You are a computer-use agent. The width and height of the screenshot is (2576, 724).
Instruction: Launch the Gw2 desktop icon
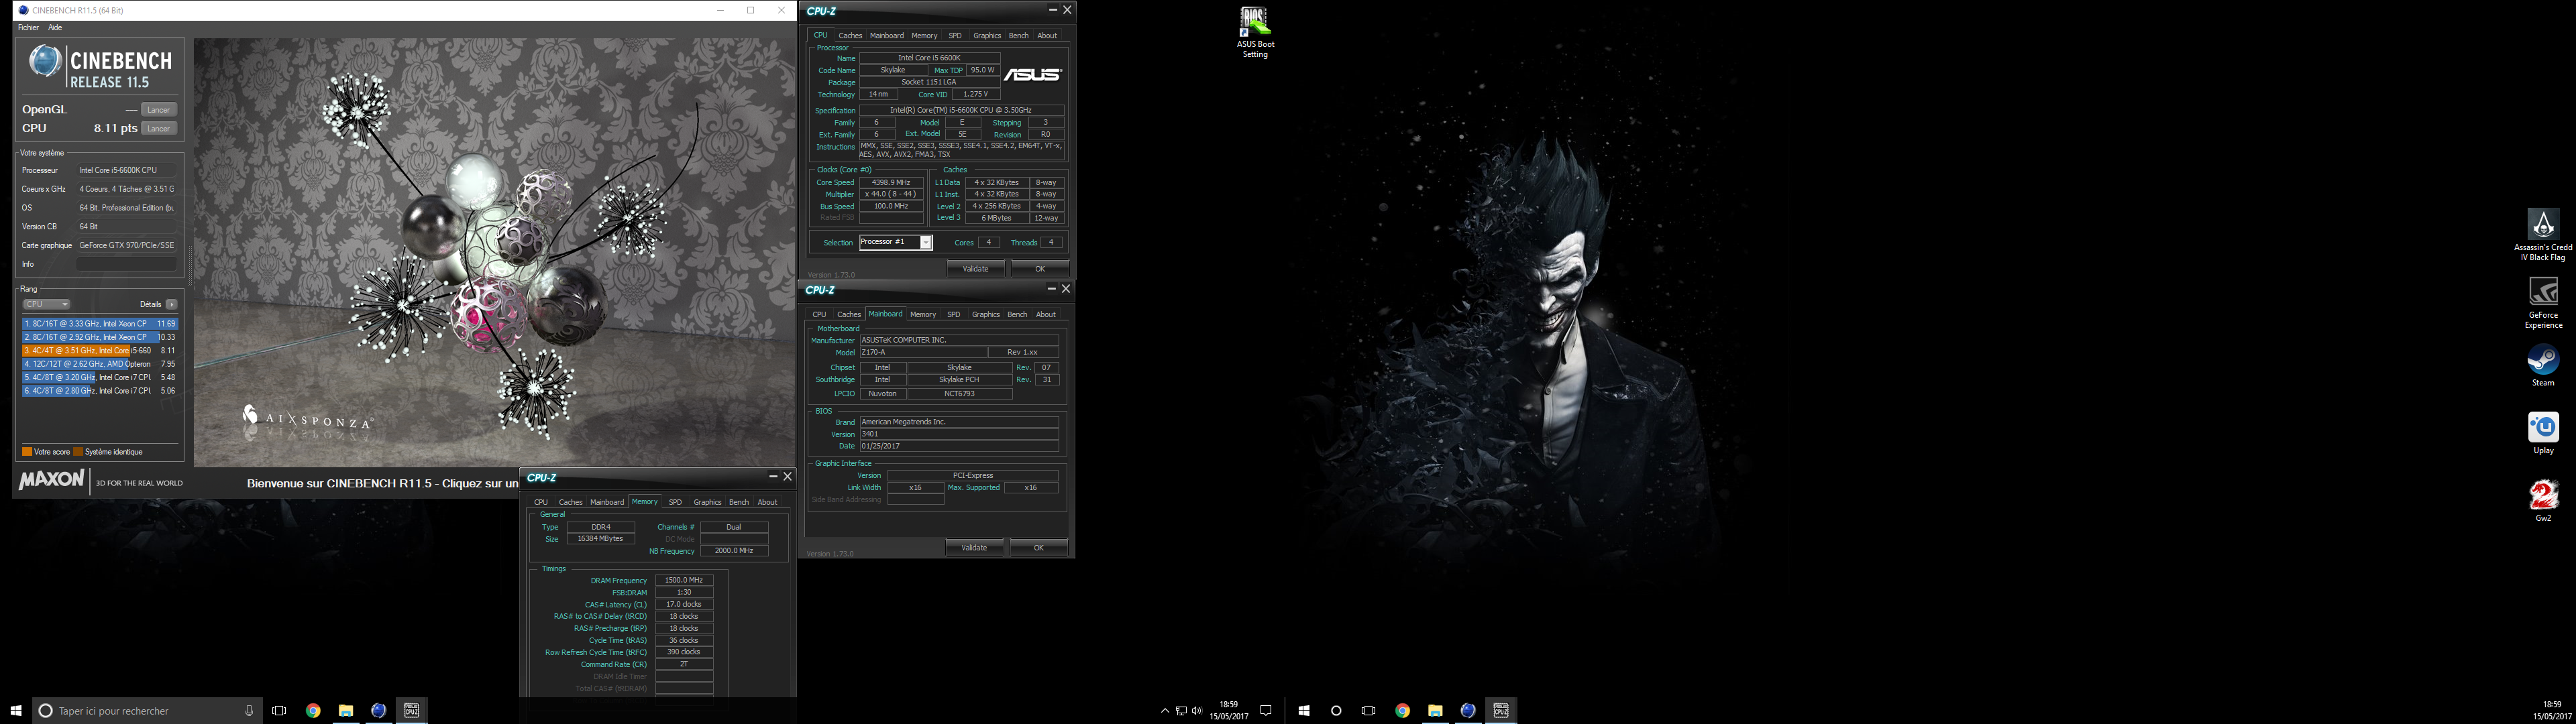tap(2542, 501)
